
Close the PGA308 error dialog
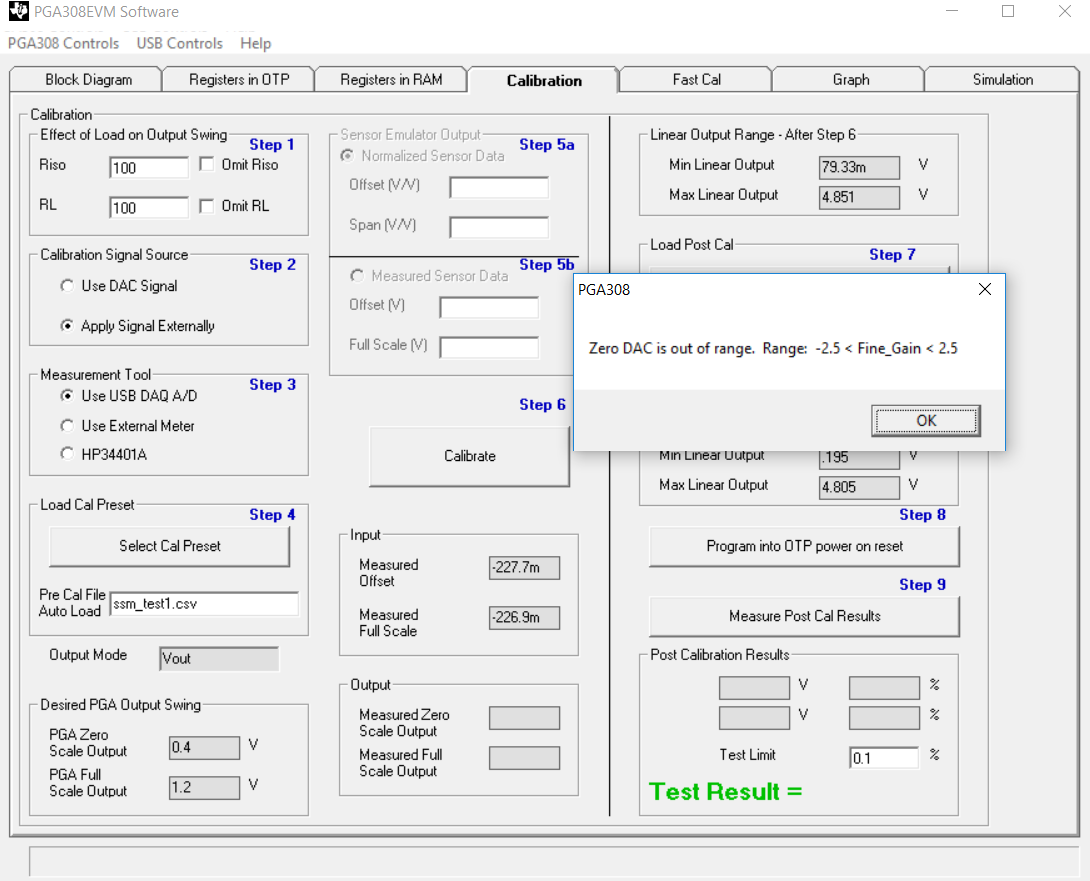(985, 289)
